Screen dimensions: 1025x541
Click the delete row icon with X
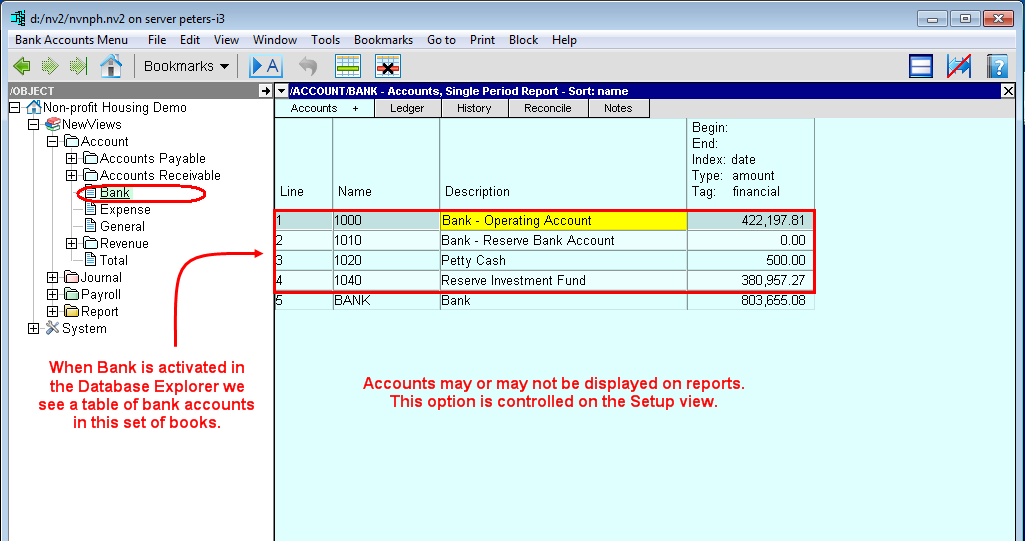388,66
